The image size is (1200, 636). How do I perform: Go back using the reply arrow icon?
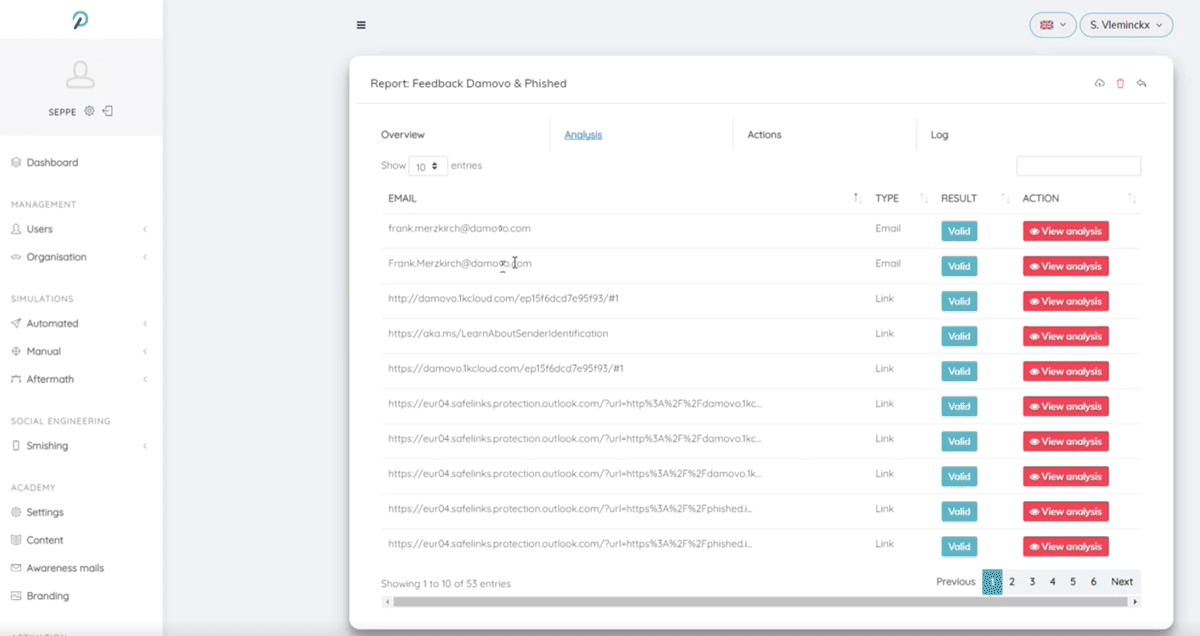click(1141, 83)
